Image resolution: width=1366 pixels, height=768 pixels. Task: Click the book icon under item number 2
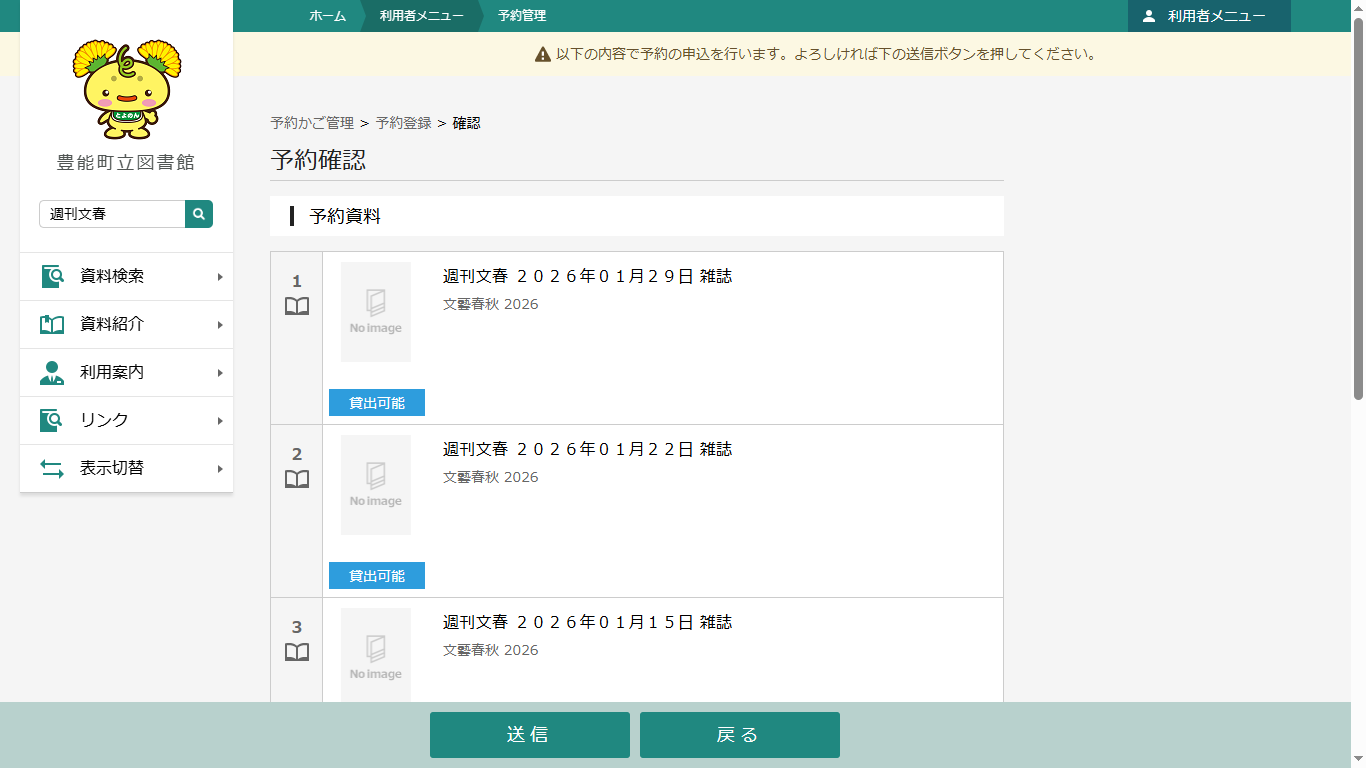[297, 479]
